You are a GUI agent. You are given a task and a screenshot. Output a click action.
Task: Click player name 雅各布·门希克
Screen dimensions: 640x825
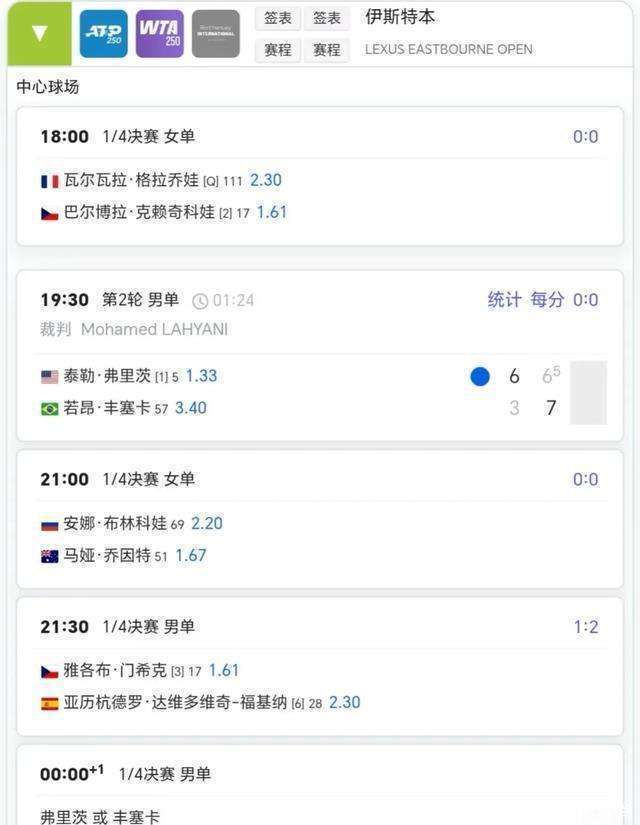pyautogui.click(x=115, y=670)
